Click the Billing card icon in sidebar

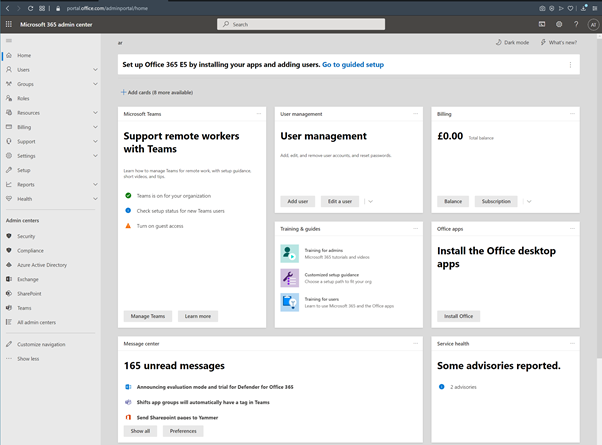(x=9, y=127)
